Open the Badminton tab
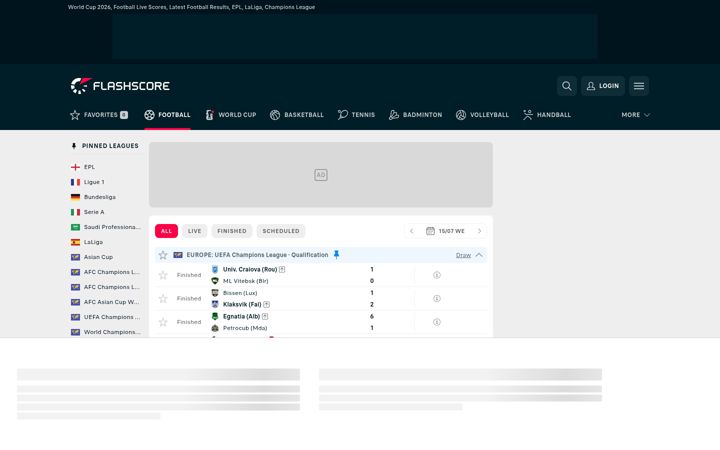 (416, 115)
